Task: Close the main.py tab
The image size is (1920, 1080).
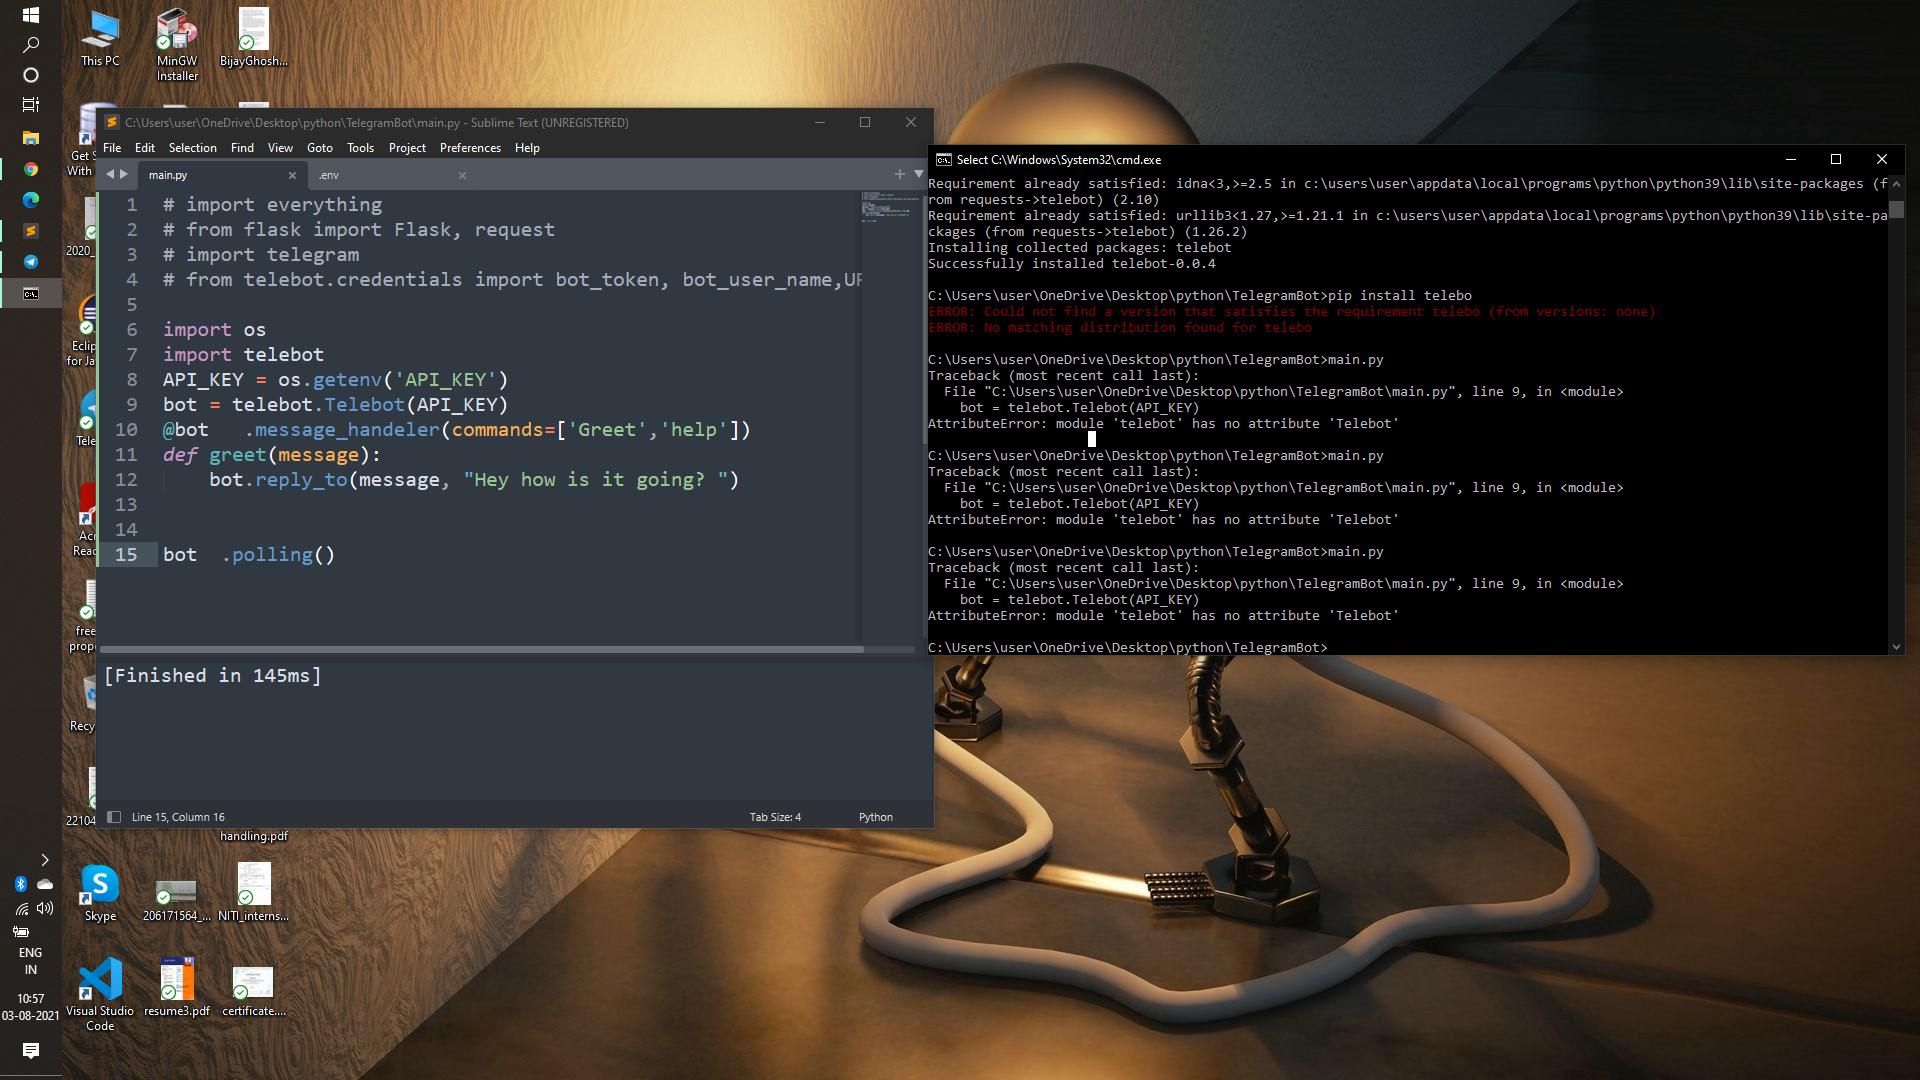Action: (292, 175)
